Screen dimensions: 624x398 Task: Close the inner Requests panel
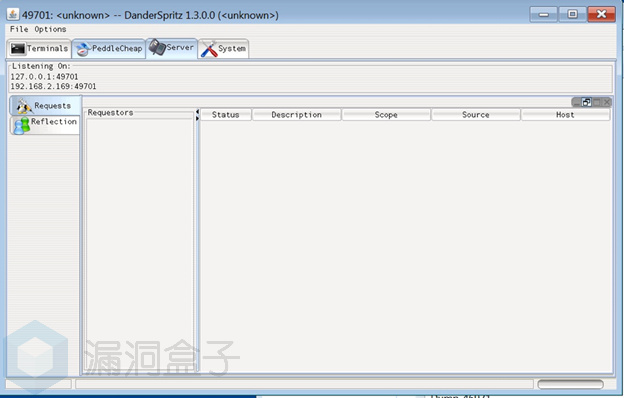(606, 102)
